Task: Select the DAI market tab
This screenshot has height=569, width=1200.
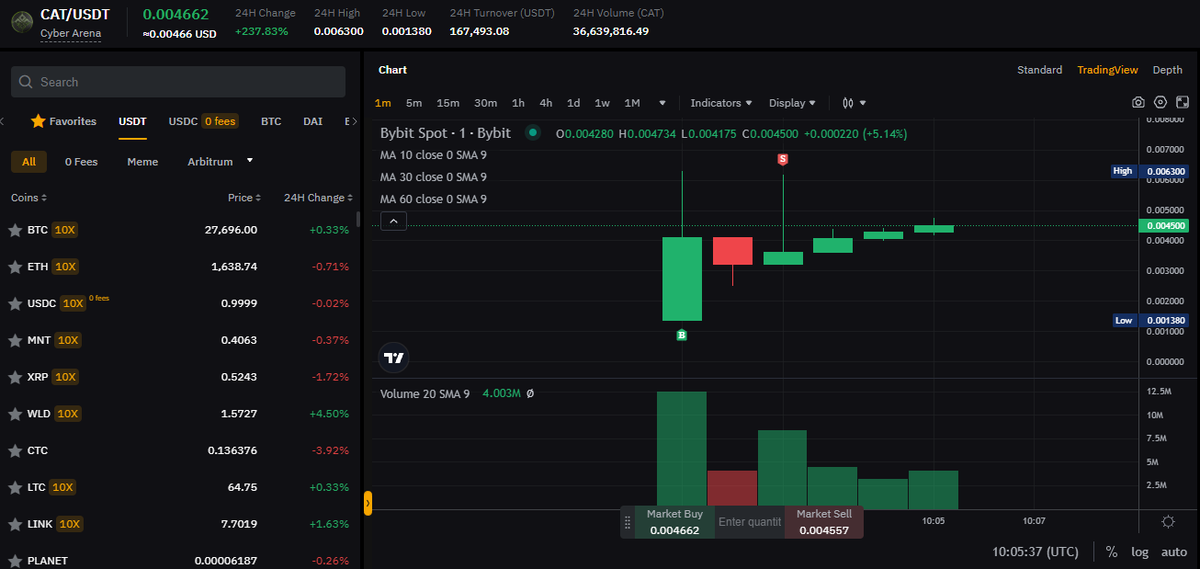Action: 313,121
